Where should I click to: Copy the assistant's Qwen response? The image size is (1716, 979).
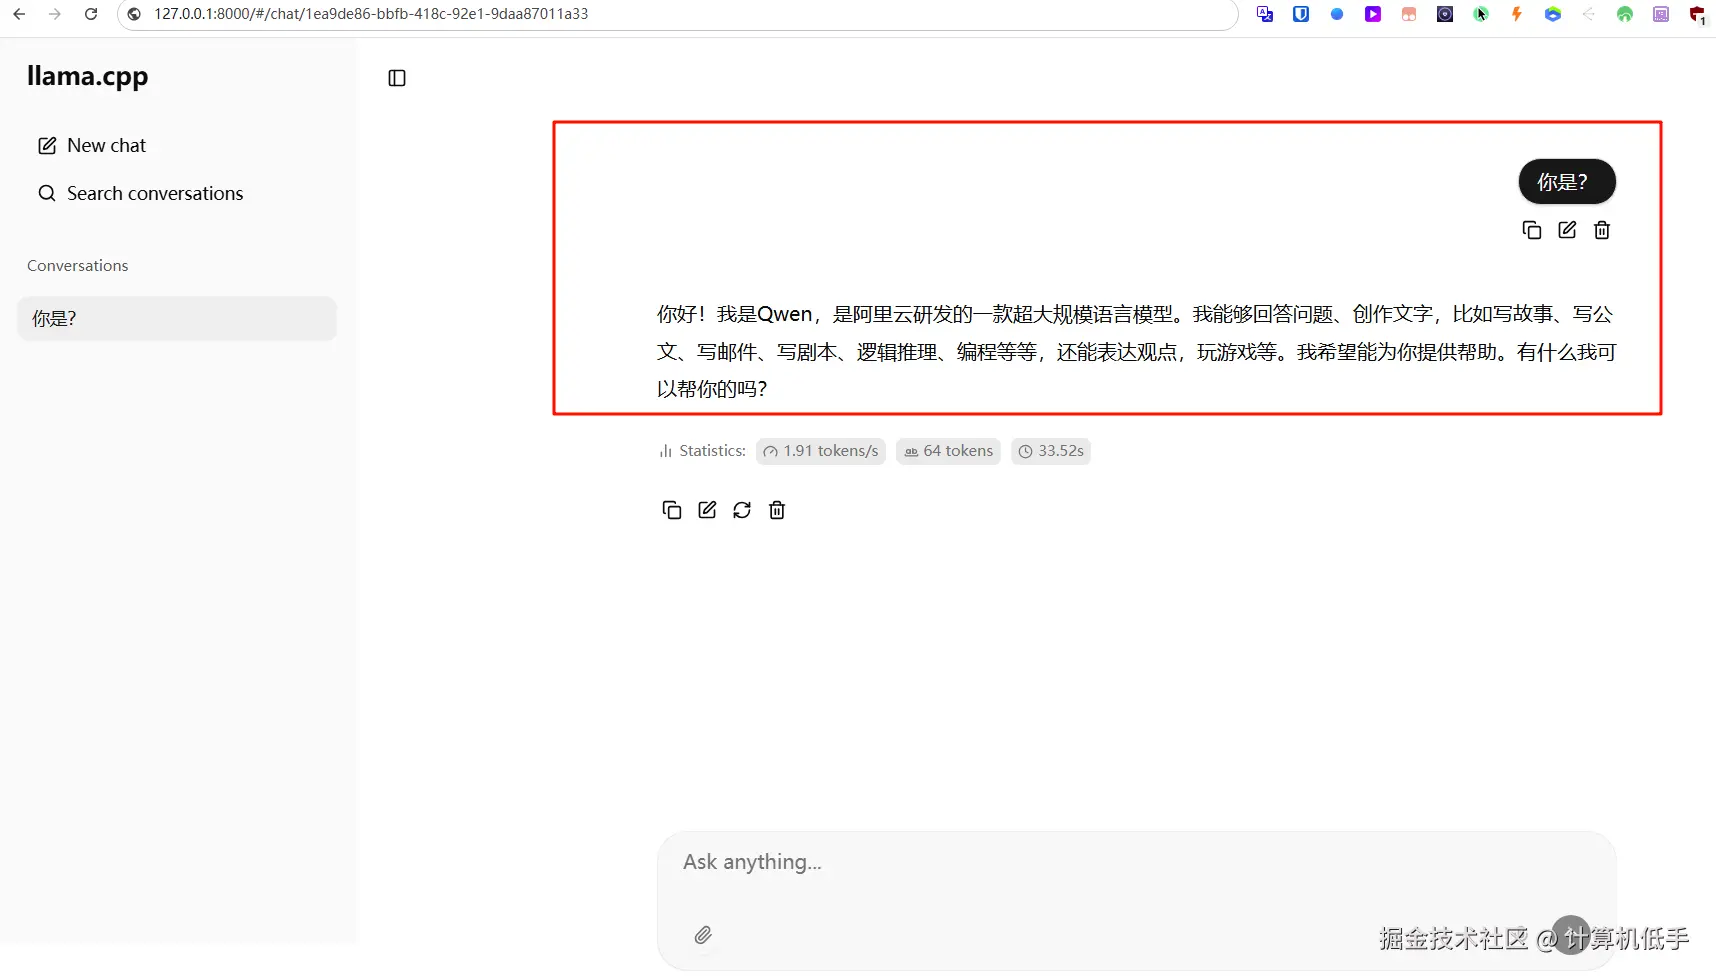click(672, 510)
